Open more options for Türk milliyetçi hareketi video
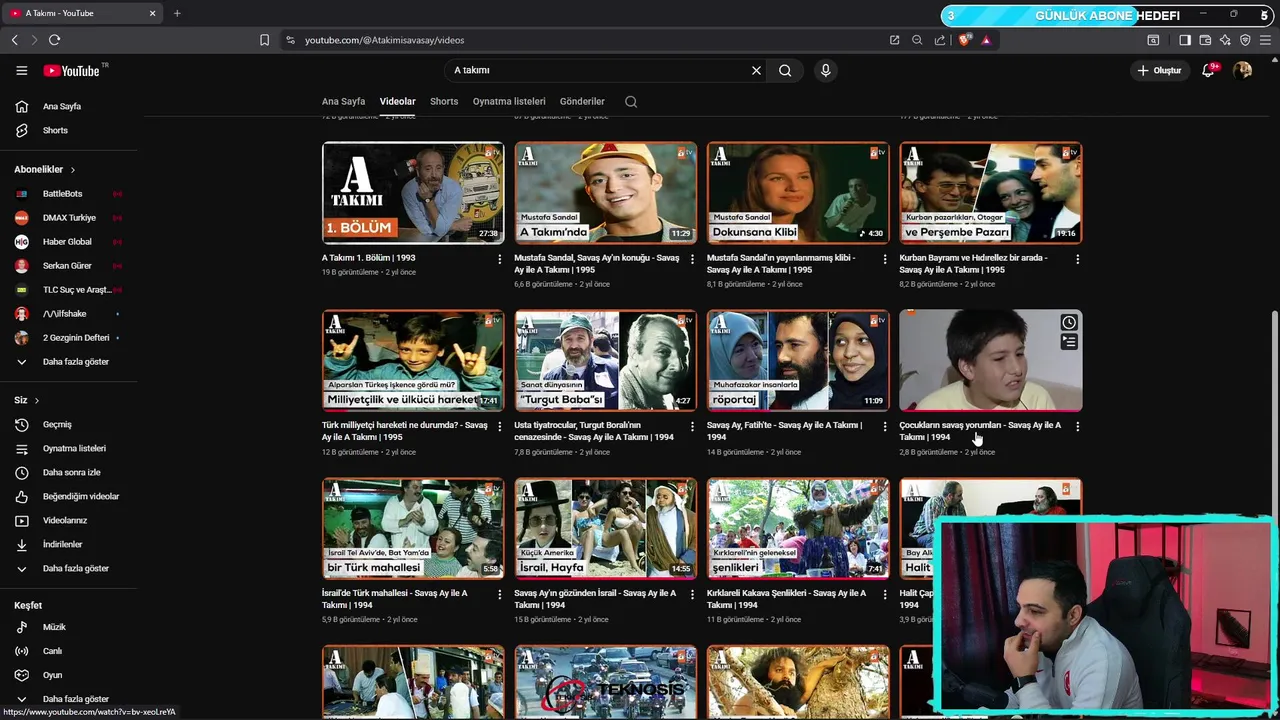The height and width of the screenshot is (720, 1280). pyautogui.click(x=500, y=427)
